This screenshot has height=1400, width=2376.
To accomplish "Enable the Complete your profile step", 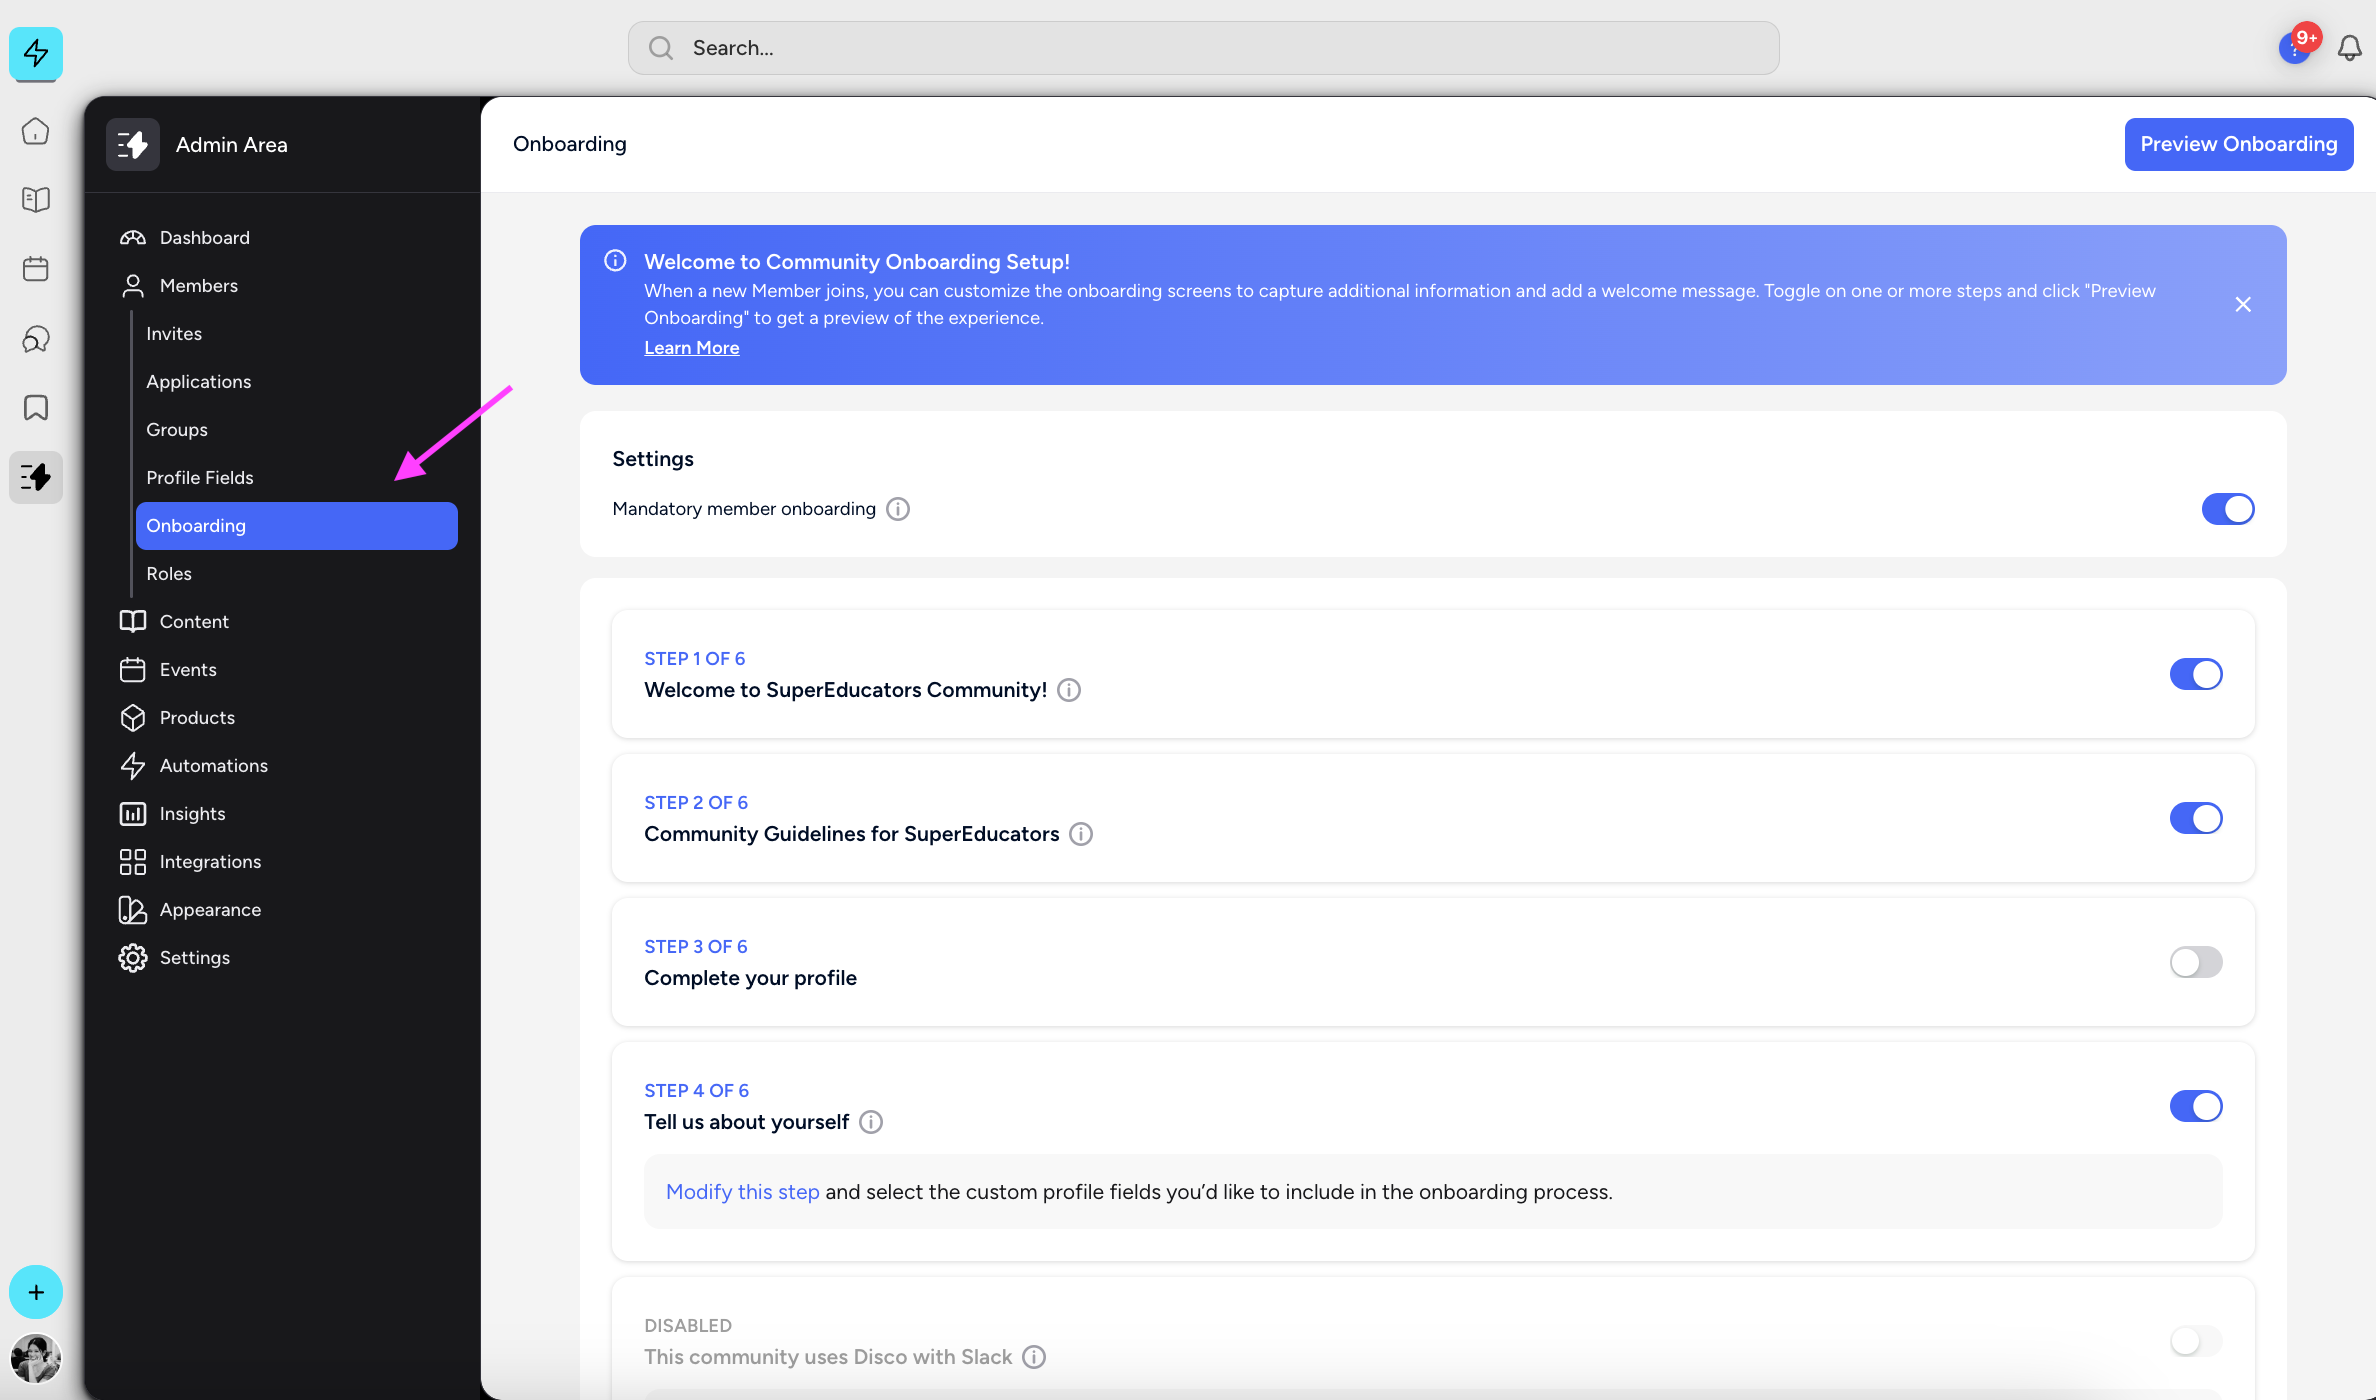I will [2196, 962].
